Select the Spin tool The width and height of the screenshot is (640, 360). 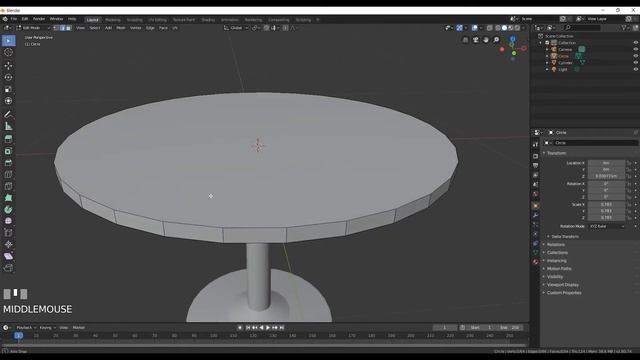(9, 210)
